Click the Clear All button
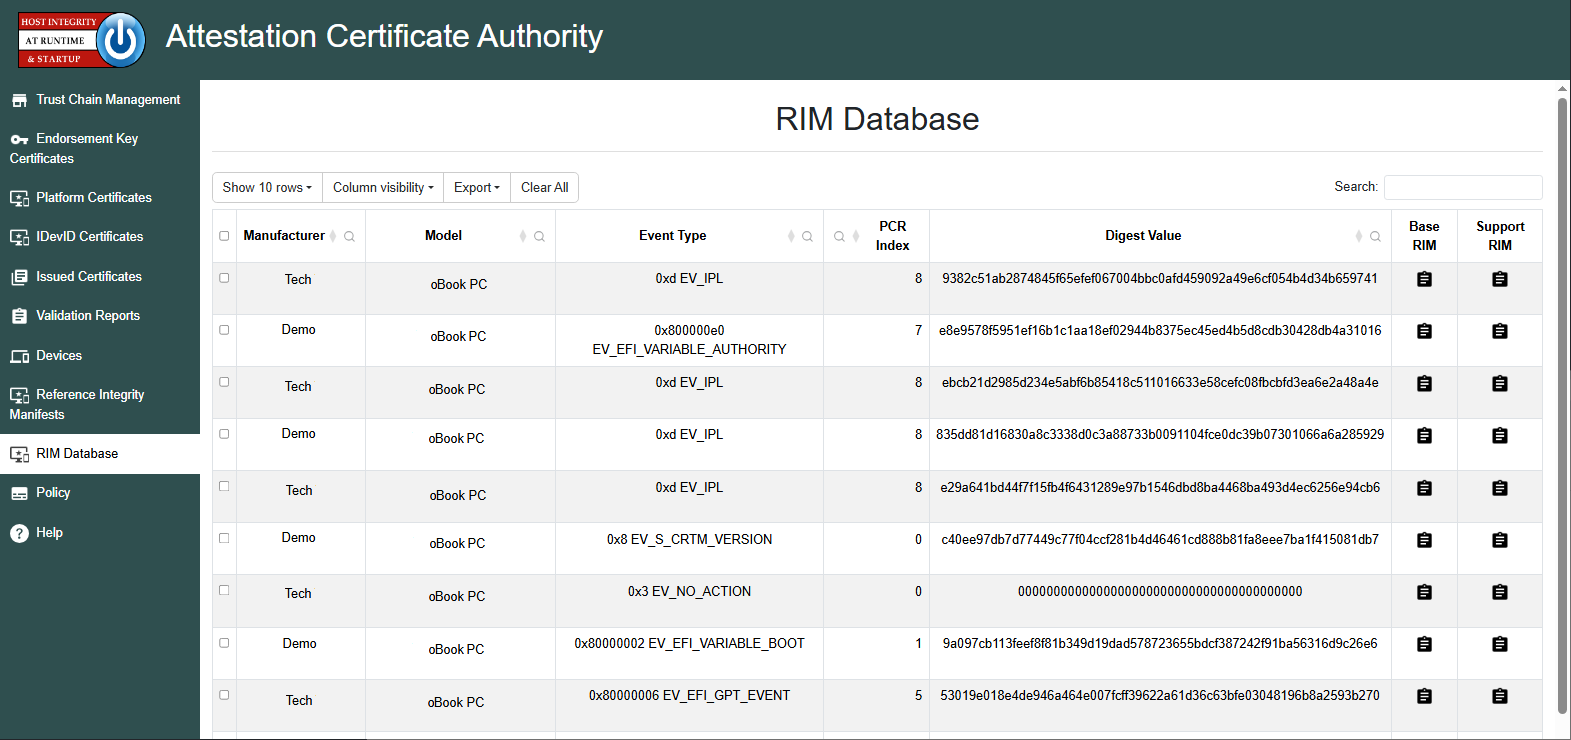Viewport: 1571px width, 740px height. pyautogui.click(x=544, y=188)
